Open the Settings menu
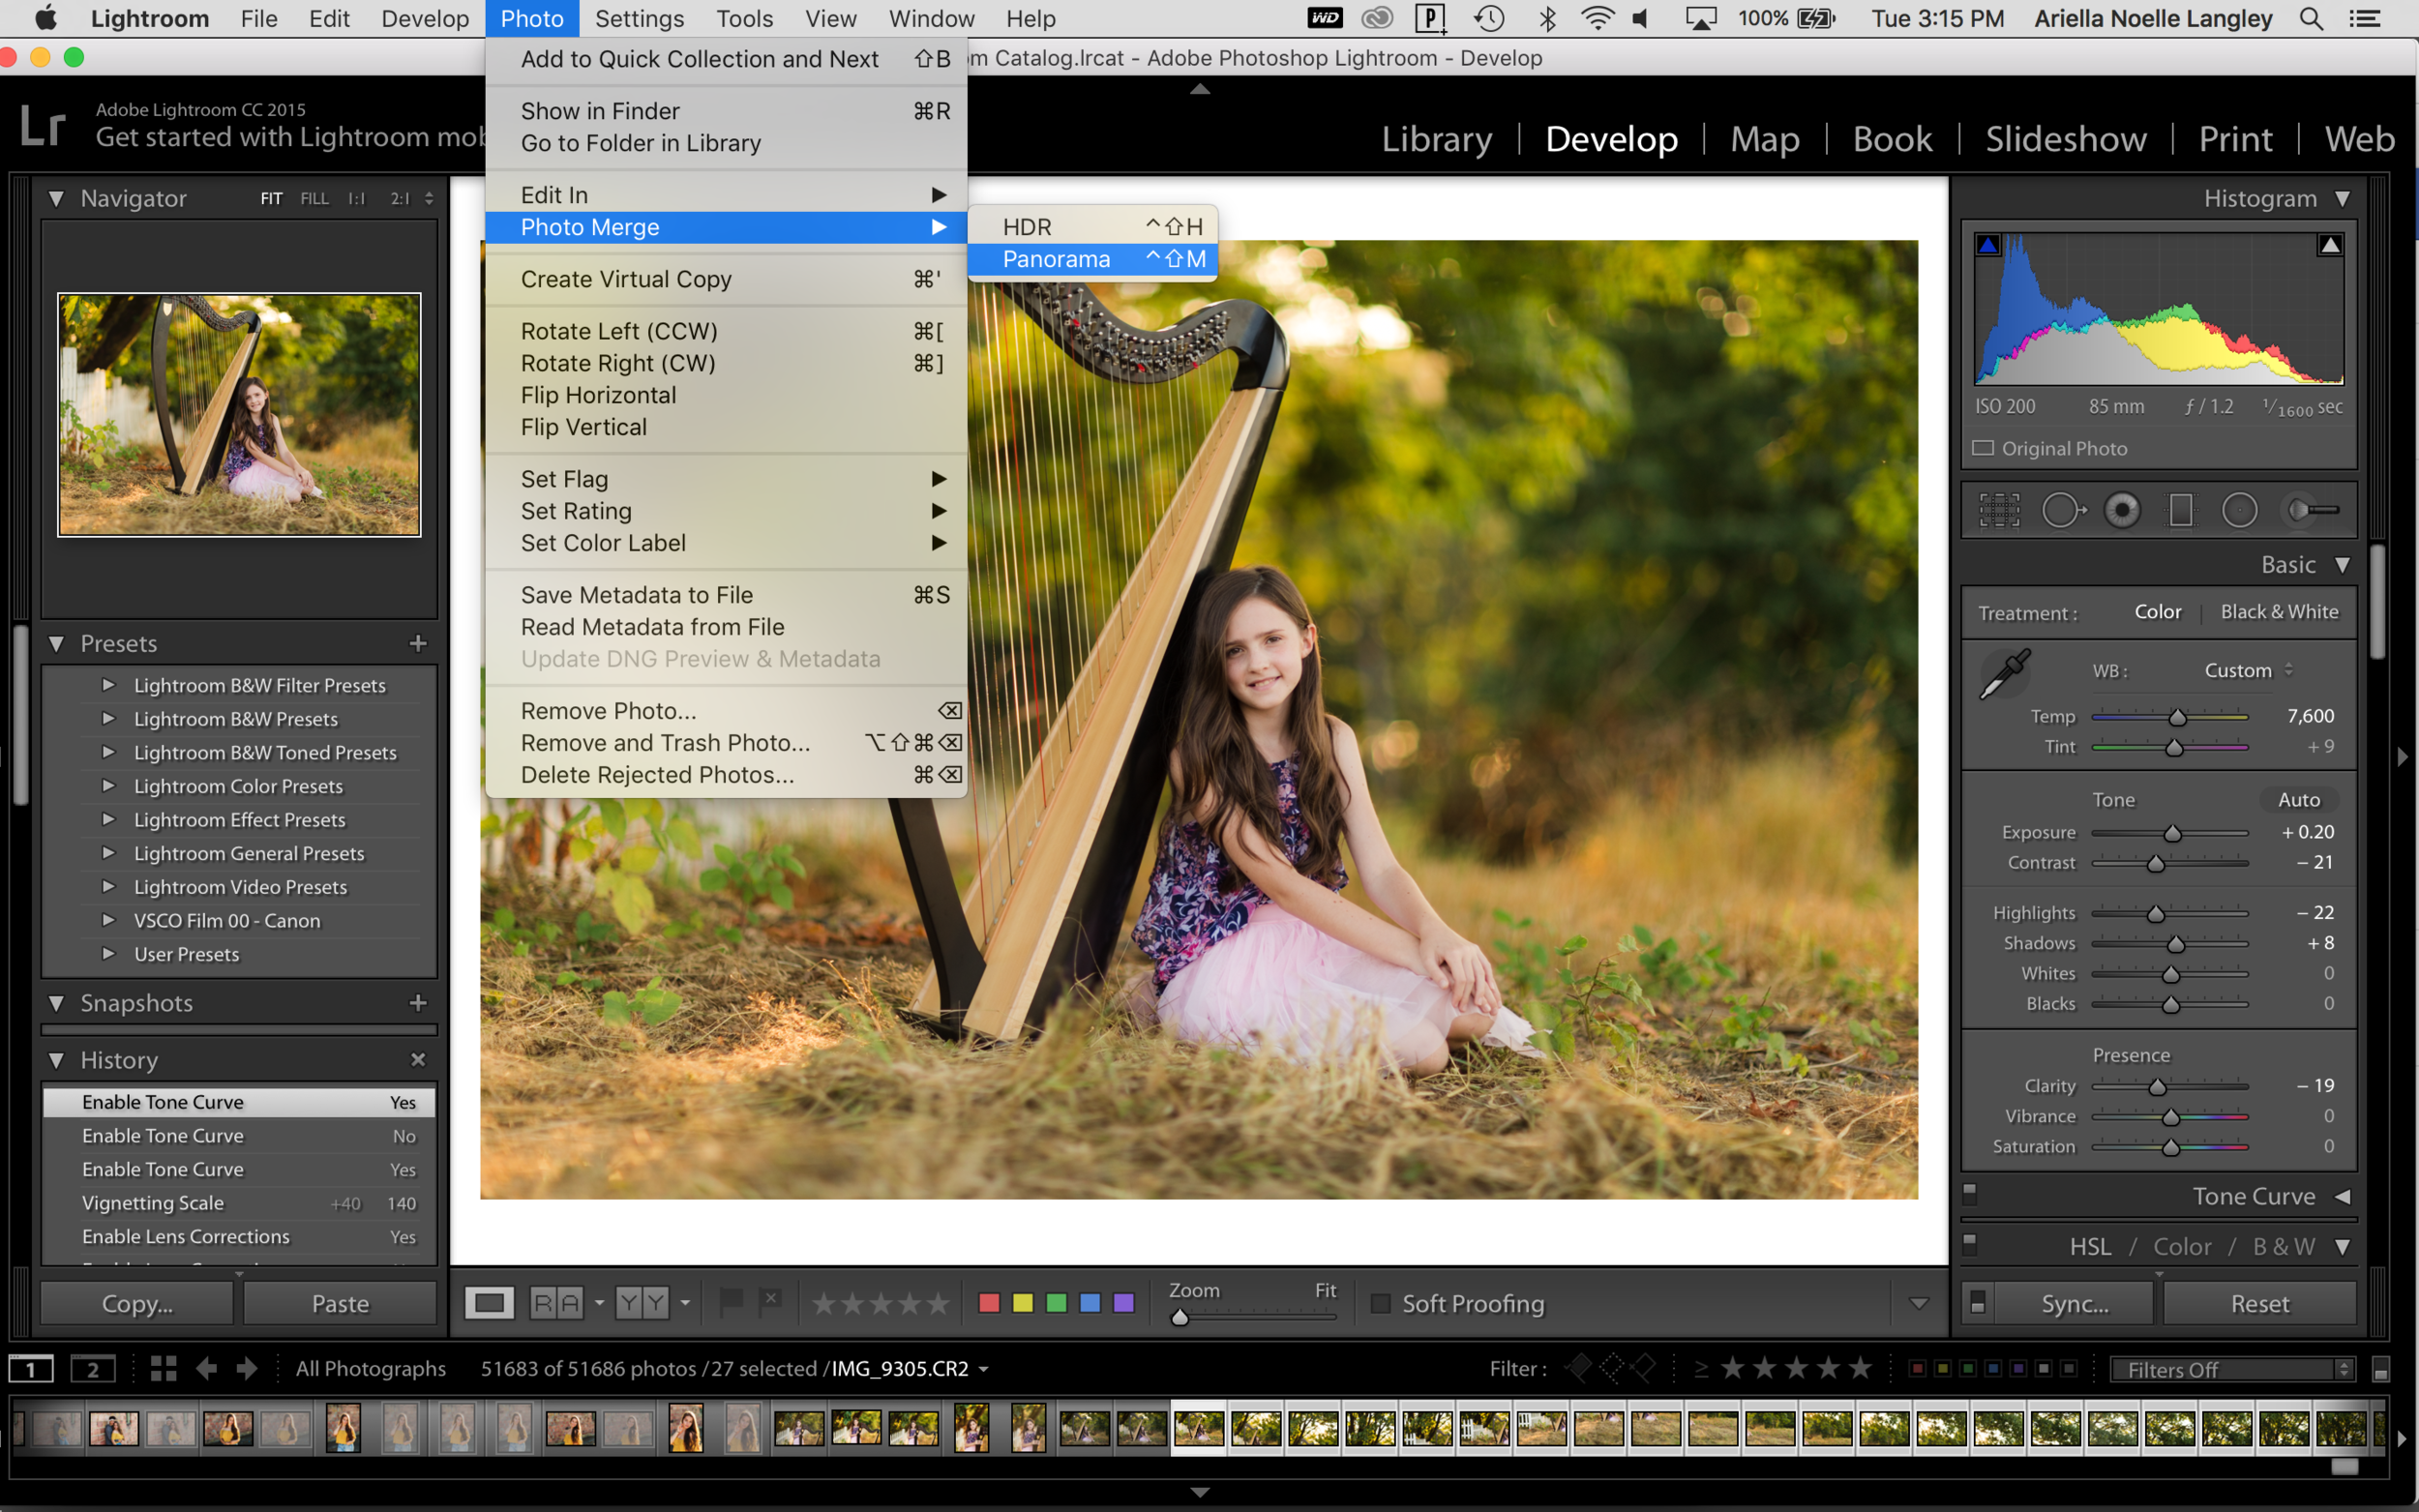Image resolution: width=2419 pixels, height=1512 pixels. tap(639, 18)
